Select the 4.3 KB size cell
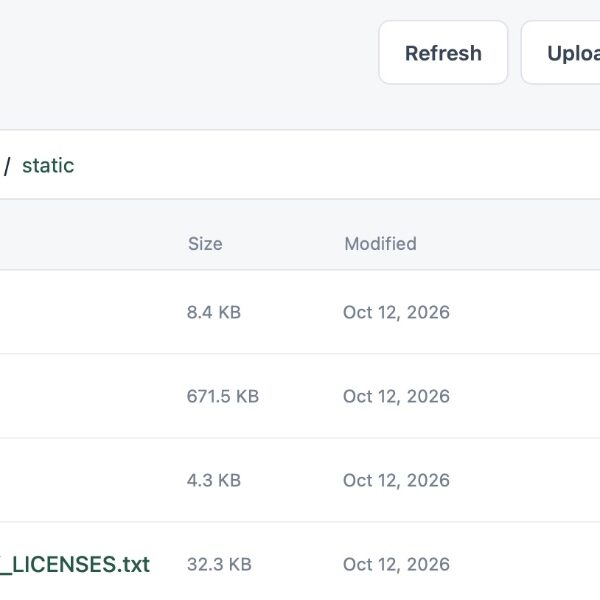600x600 pixels. (x=214, y=480)
